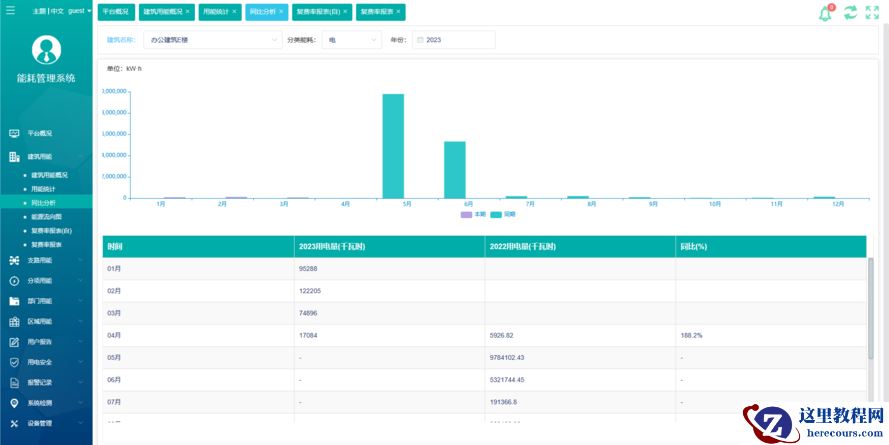Switch to the 用能统计 tab
Image resolution: width=889 pixels, height=445 pixels.
[214, 12]
